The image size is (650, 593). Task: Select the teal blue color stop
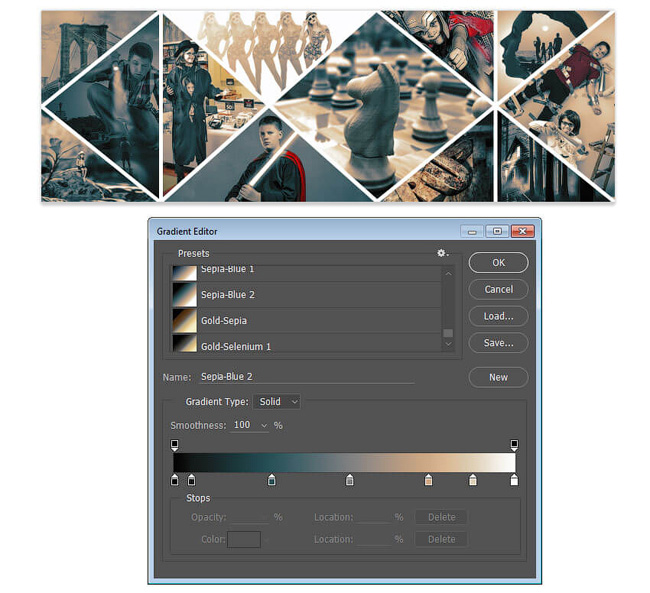pyautogui.click(x=272, y=479)
